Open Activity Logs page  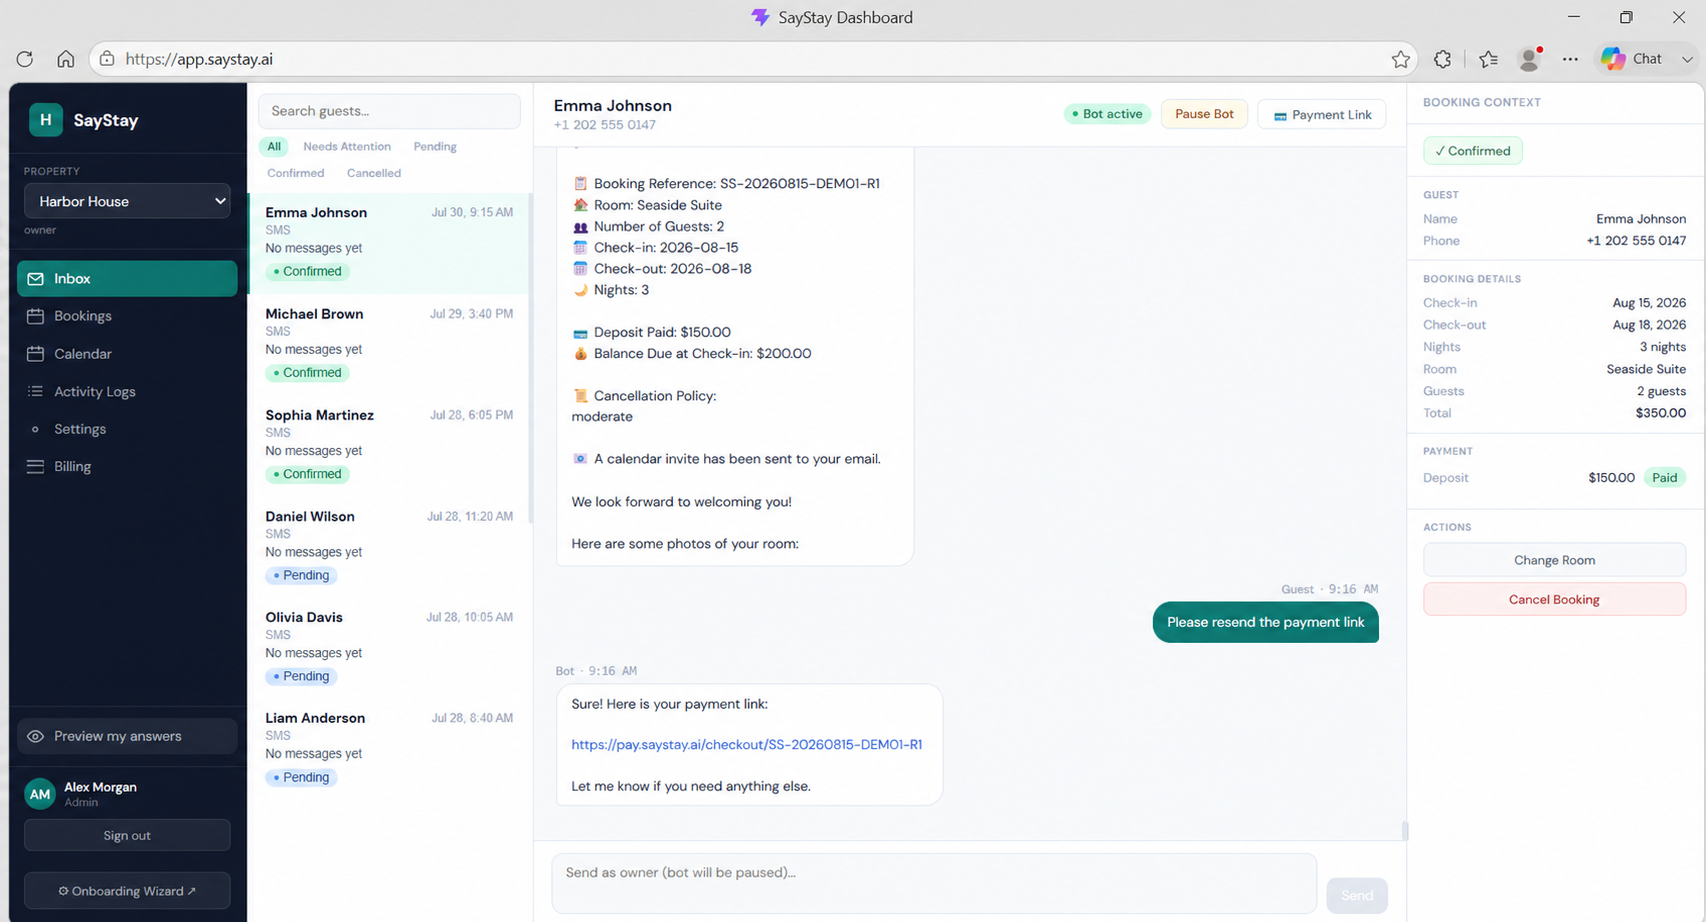[x=127, y=391]
